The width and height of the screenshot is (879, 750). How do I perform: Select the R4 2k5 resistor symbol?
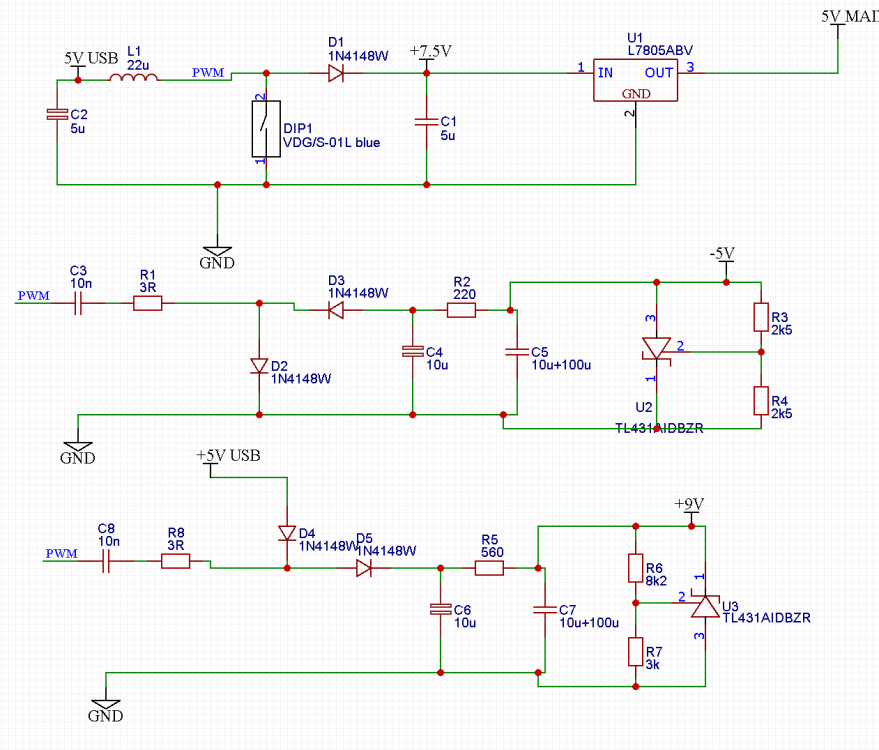click(x=761, y=401)
